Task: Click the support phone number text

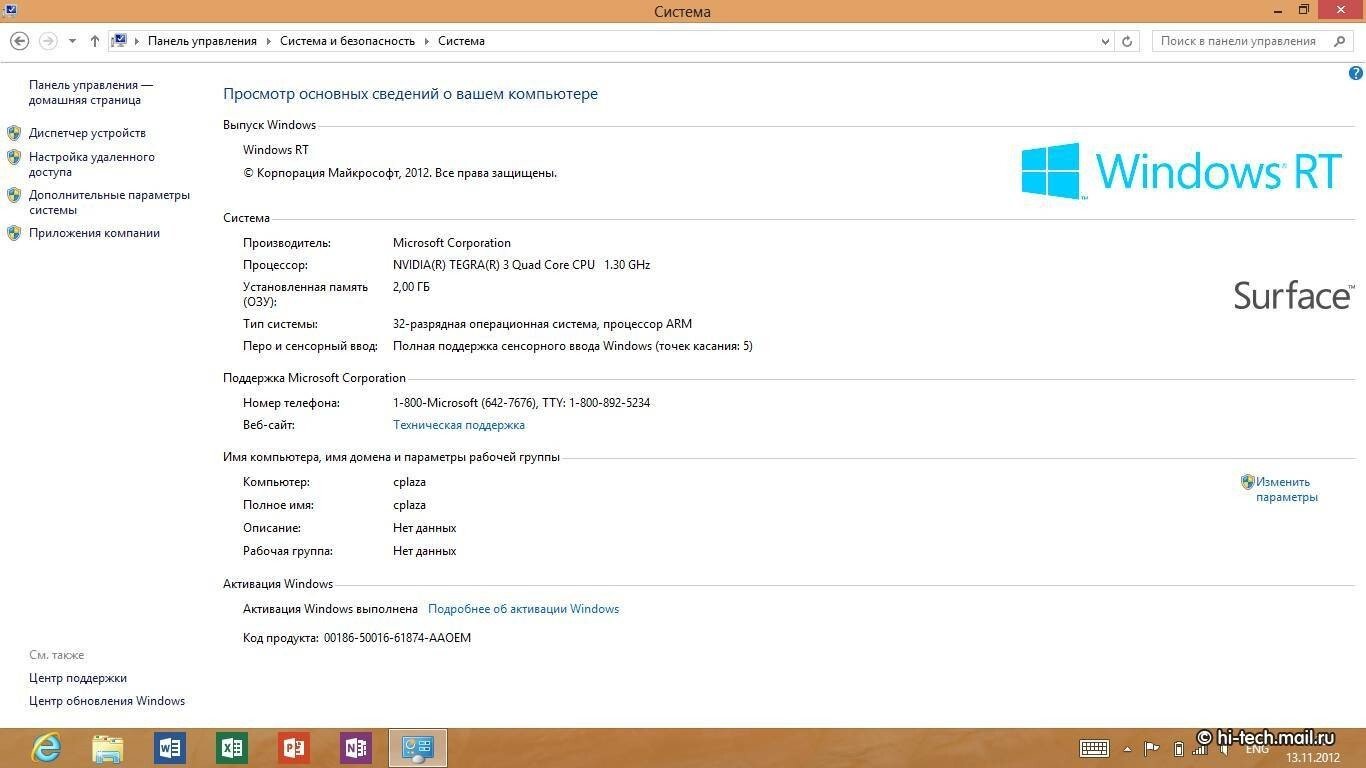Action: click(521, 403)
